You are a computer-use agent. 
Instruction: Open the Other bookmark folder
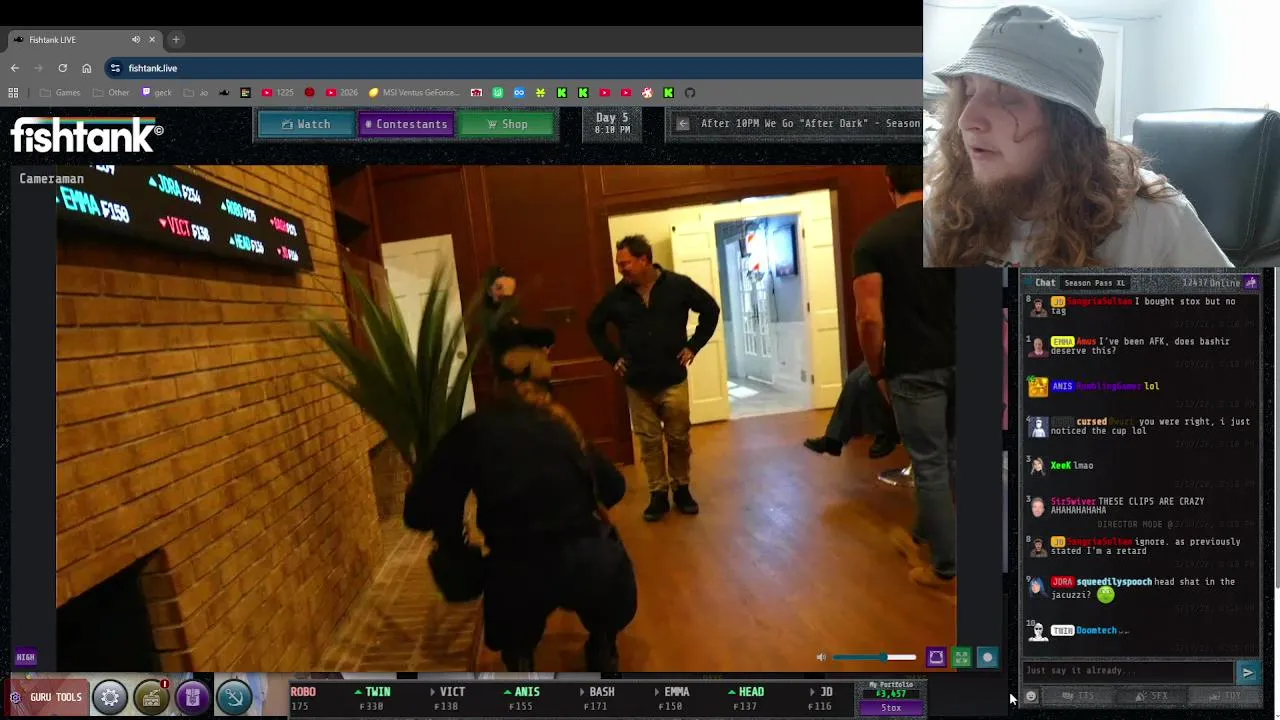111,93
